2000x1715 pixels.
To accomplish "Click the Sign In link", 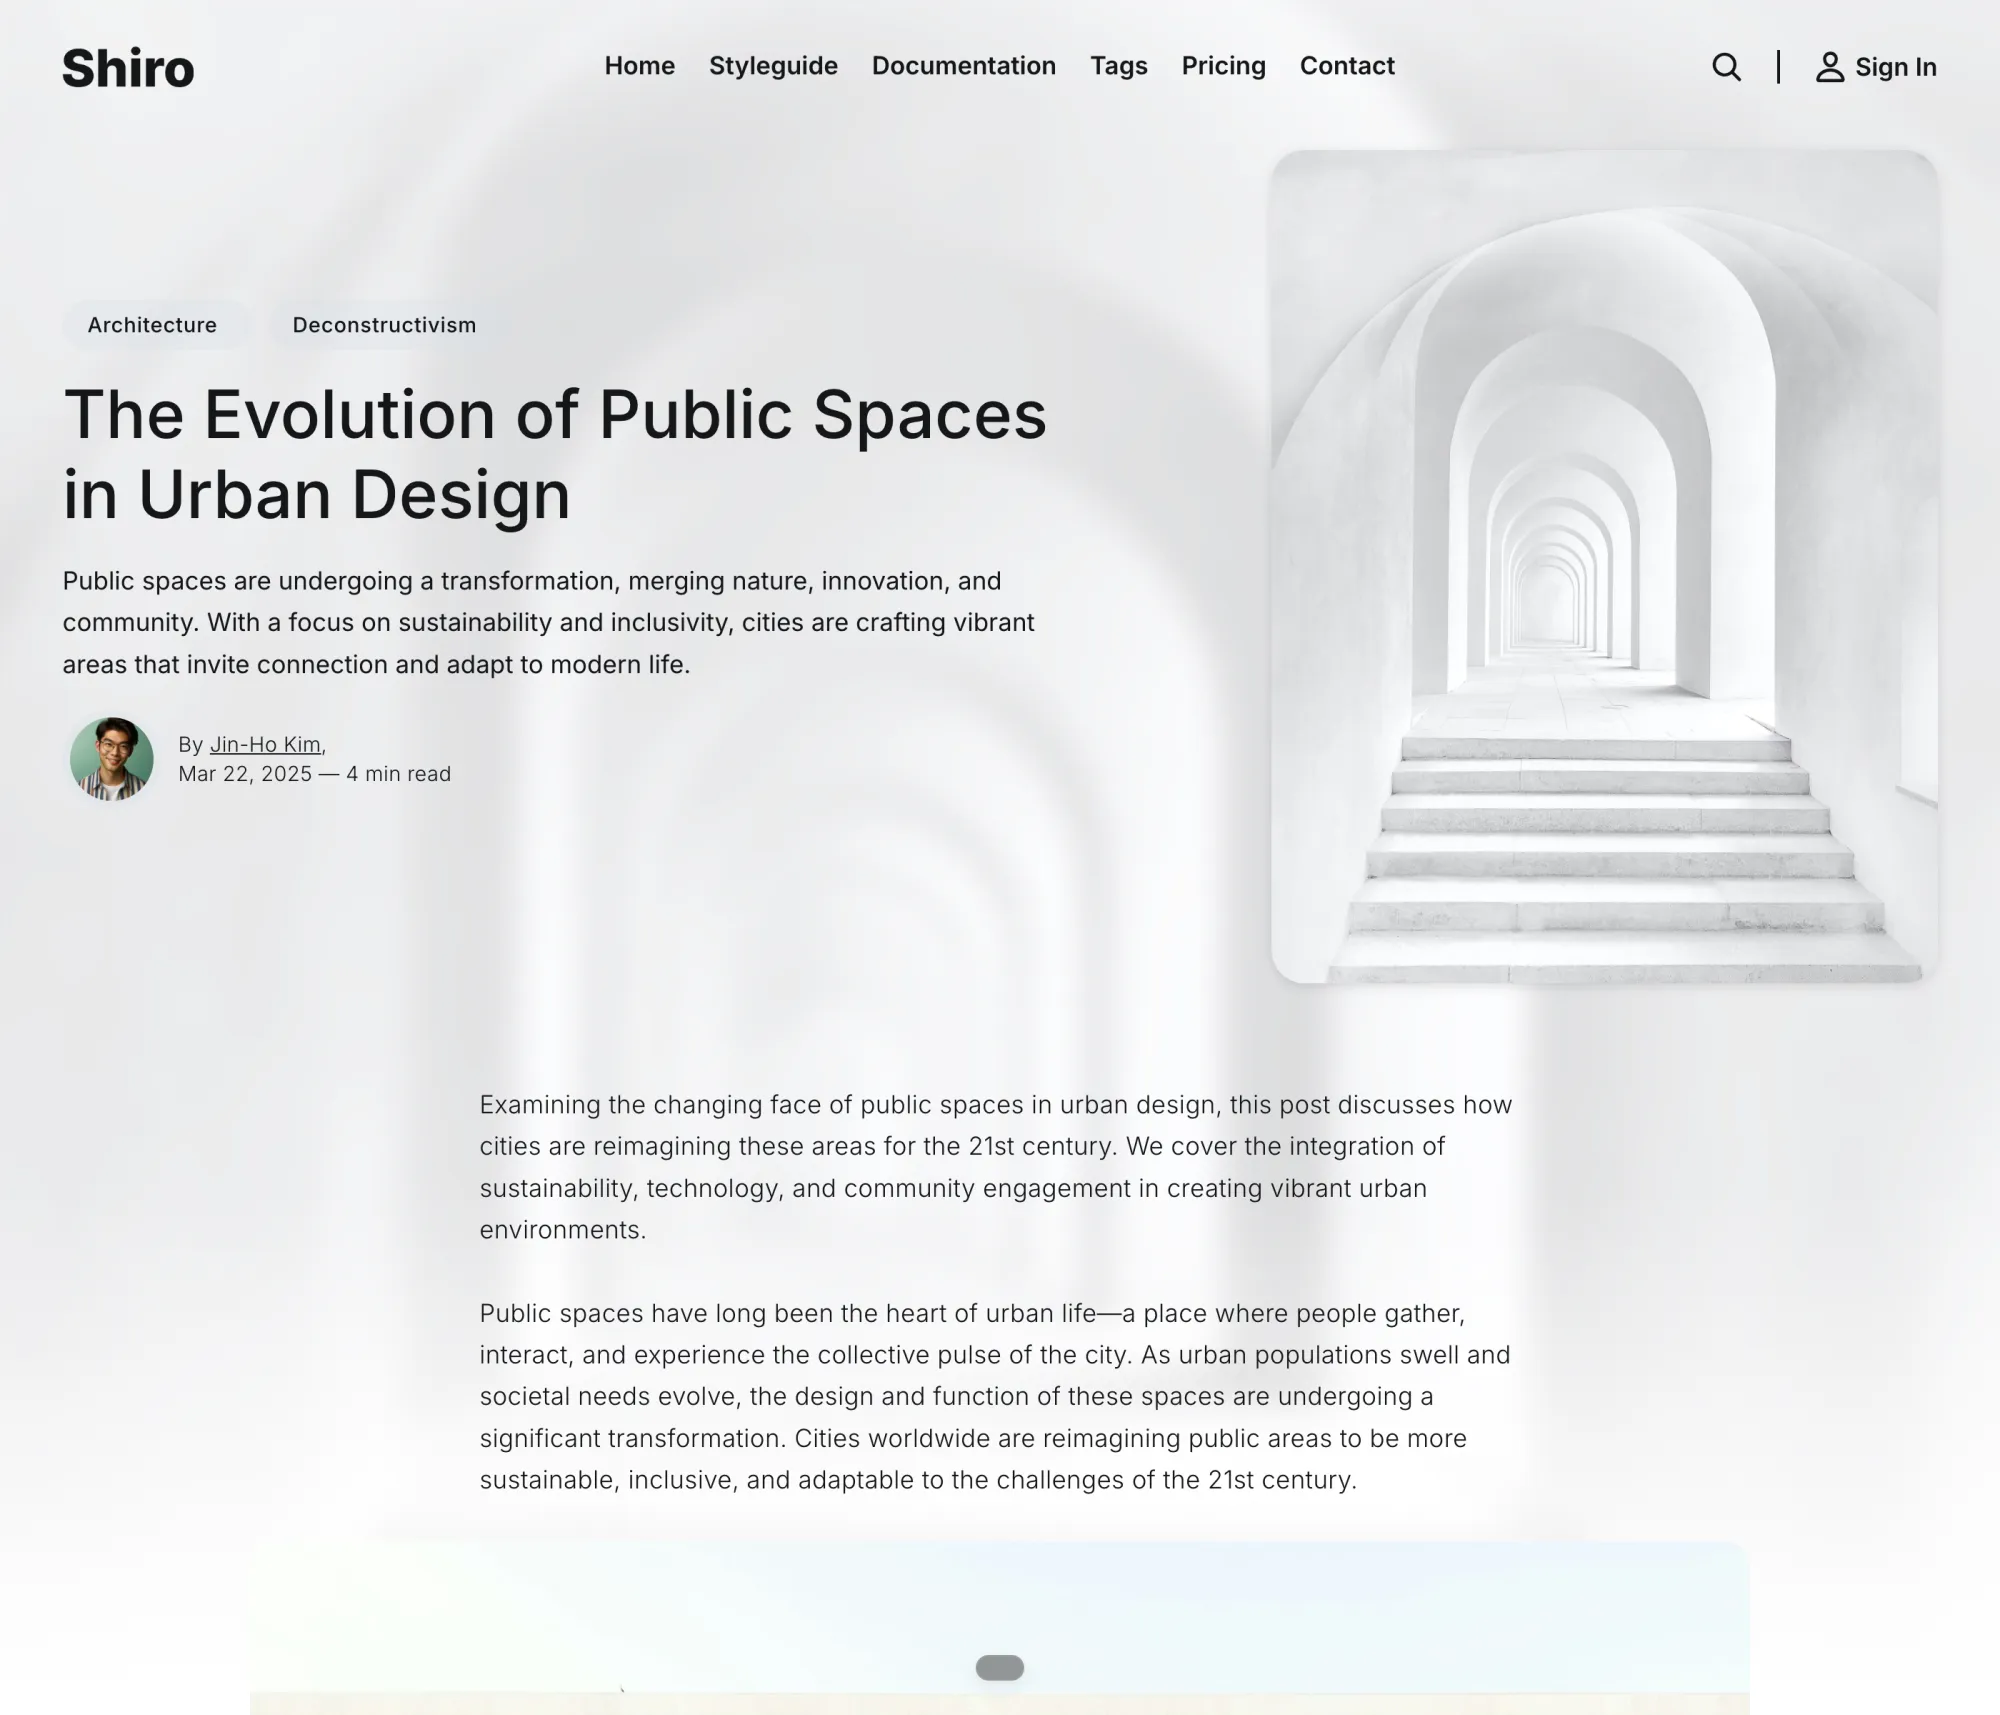I will click(x=1896, y=67).
